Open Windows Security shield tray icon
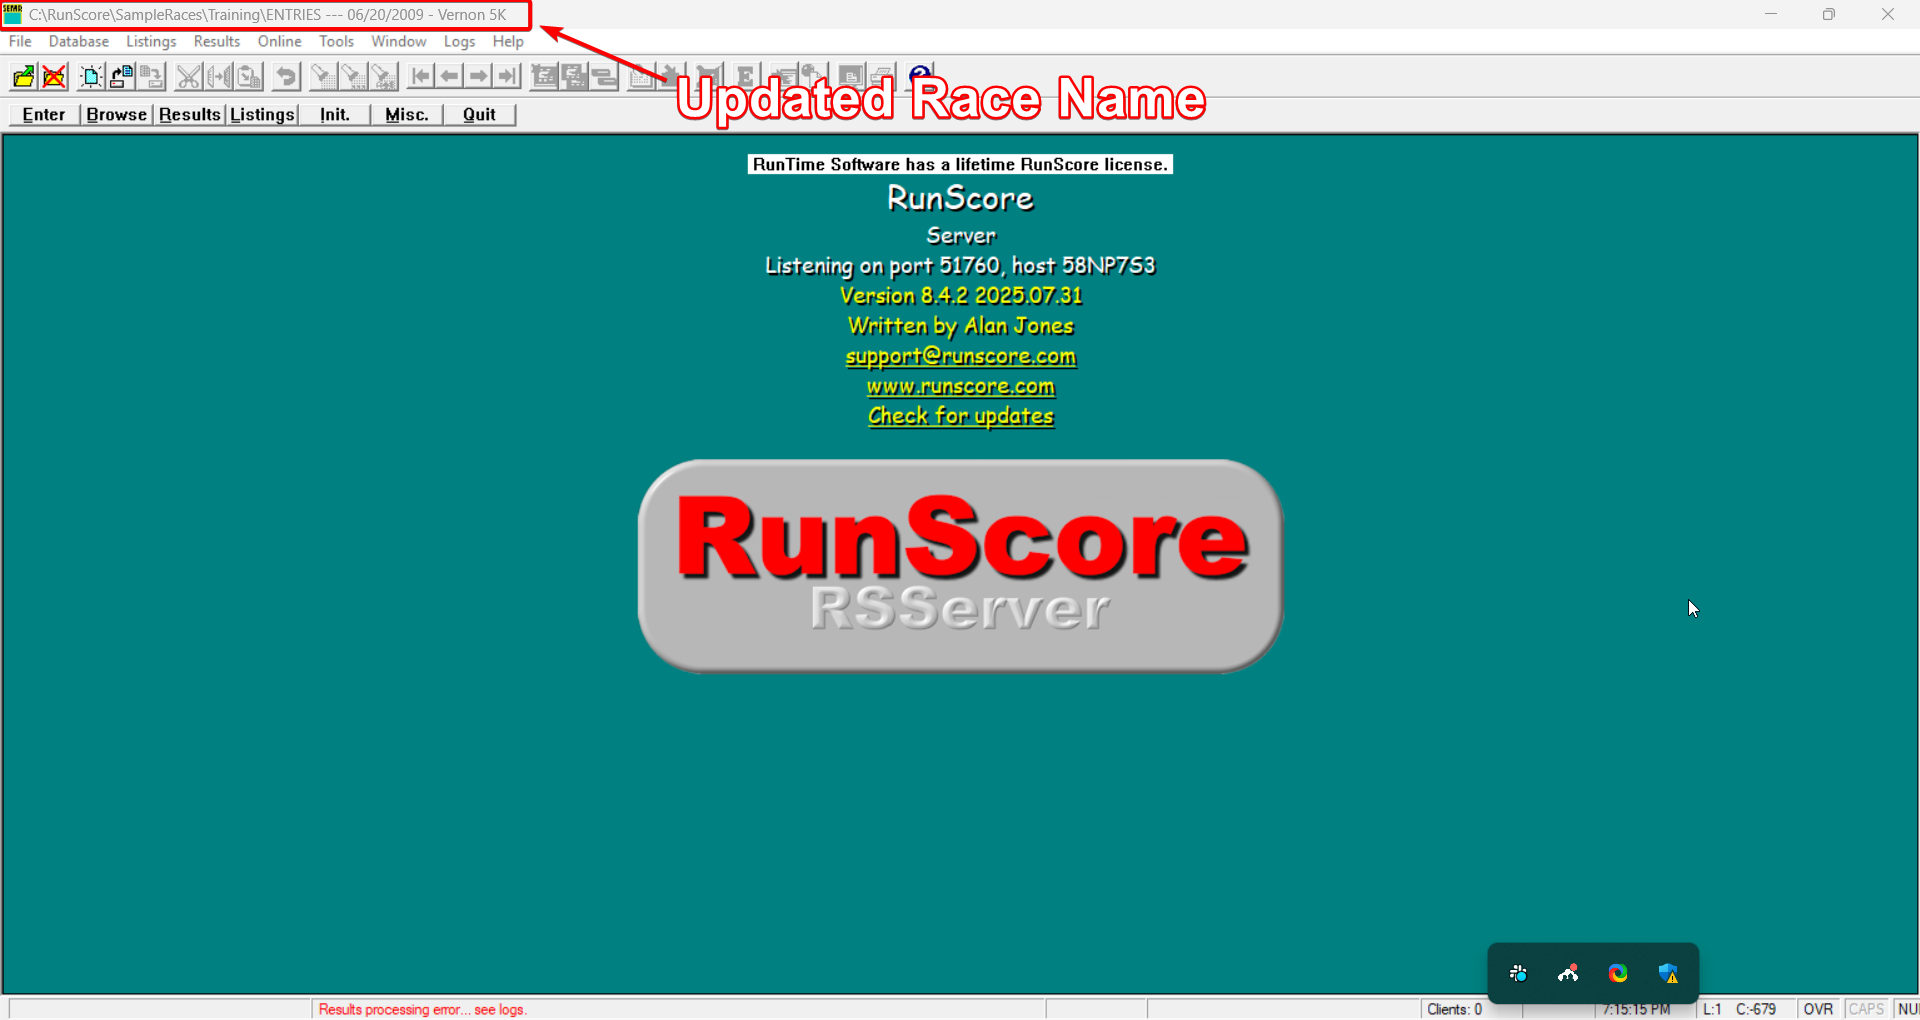 (x=1668, y=973)
